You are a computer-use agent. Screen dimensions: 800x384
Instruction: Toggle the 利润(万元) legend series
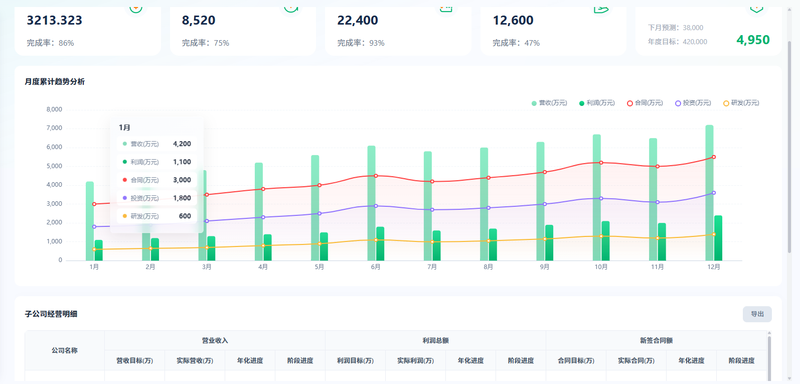pos(597,103)
